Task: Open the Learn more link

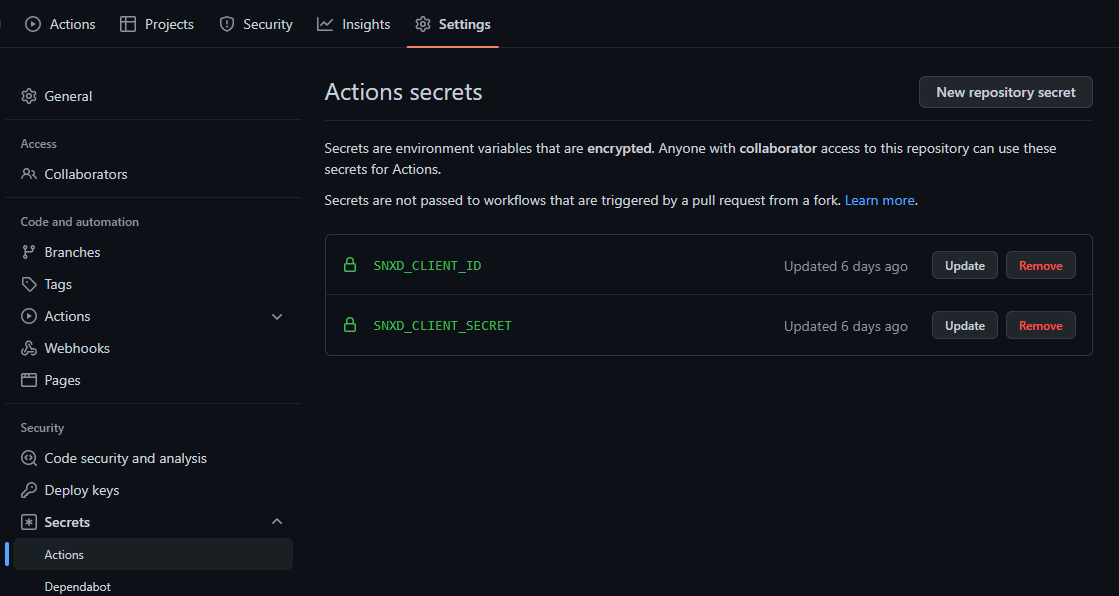Action: click(878, 200)
